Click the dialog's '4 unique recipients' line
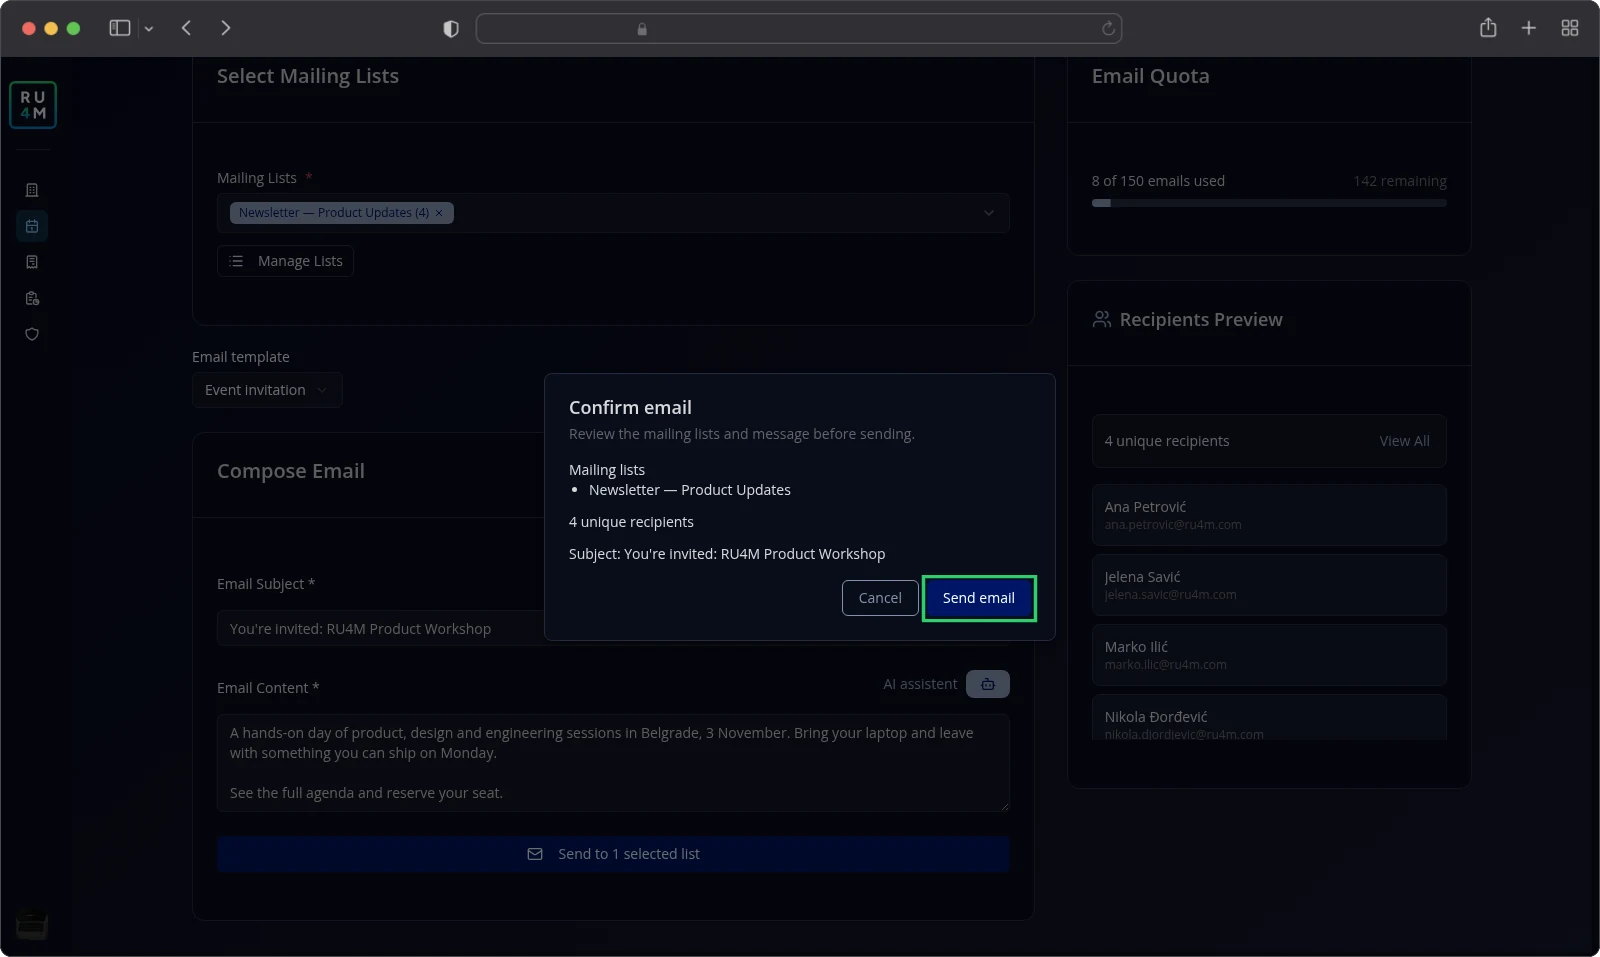The image size is (1600, 957). click(631, 522)
